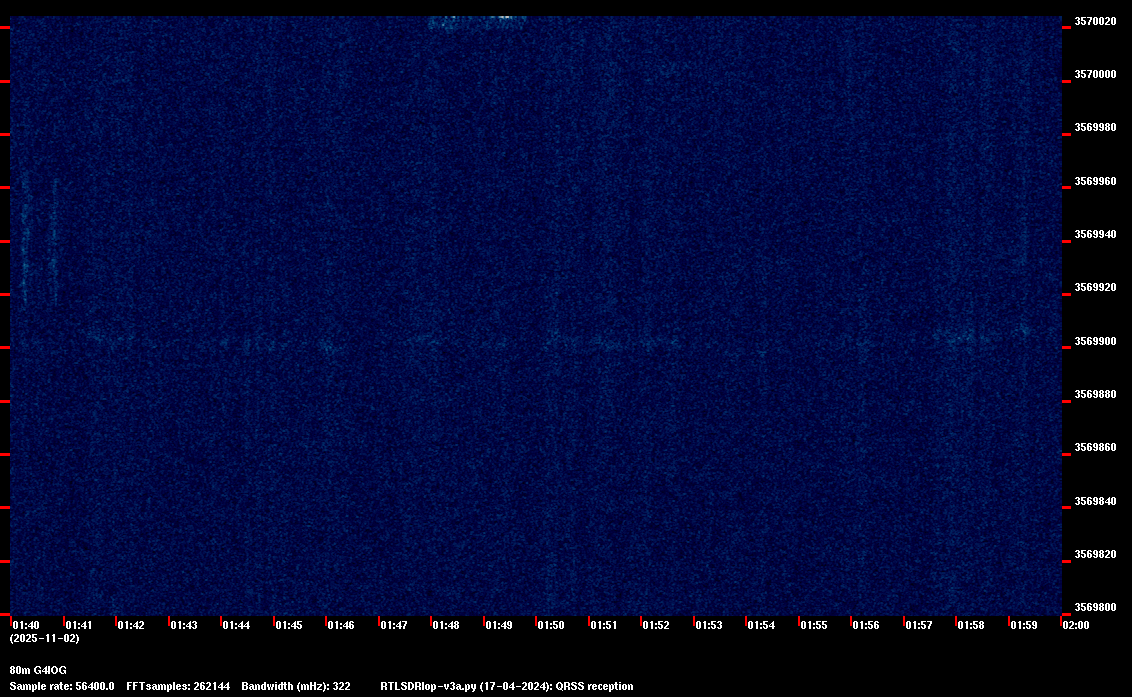Click the 01:53 time axis label

[x=708, y=625]
